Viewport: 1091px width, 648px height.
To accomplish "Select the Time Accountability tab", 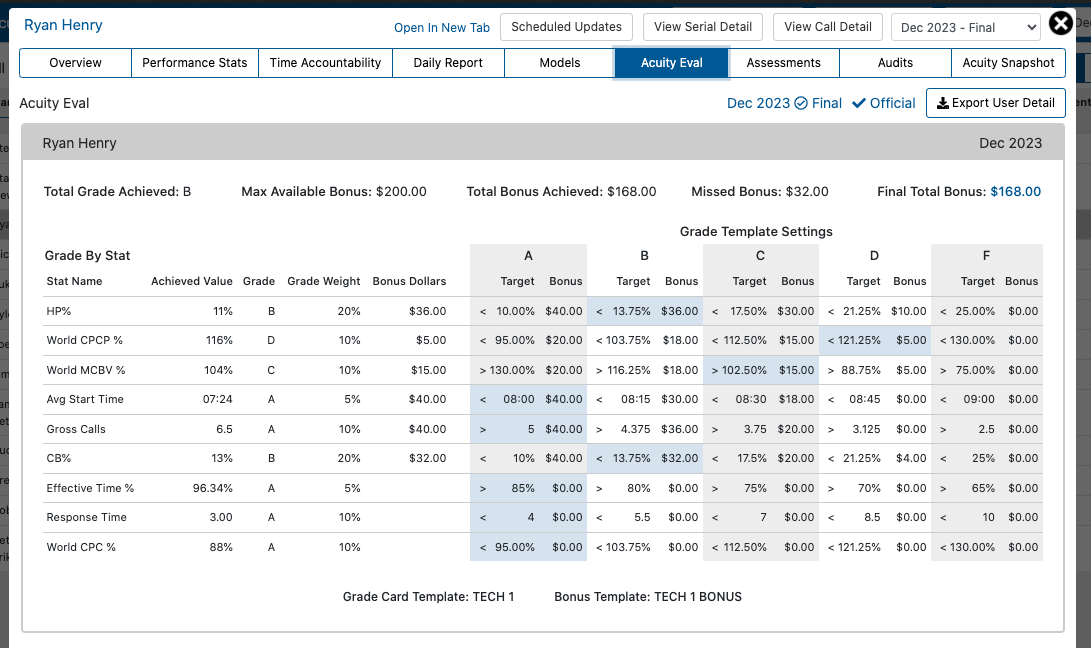I will point(326,63).
